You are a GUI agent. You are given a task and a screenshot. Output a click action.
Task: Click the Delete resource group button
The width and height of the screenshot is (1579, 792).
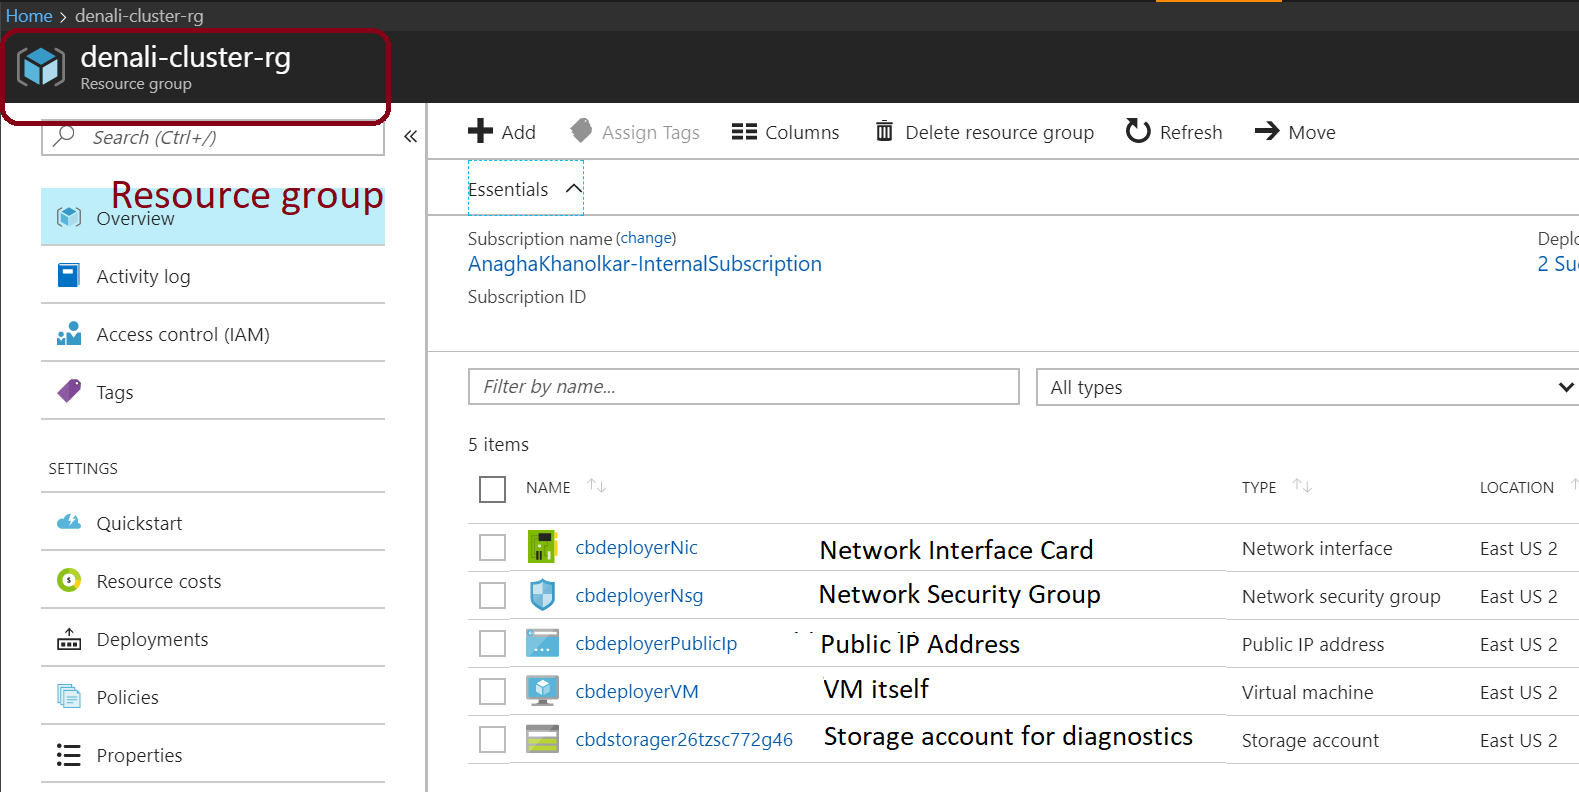985,132
